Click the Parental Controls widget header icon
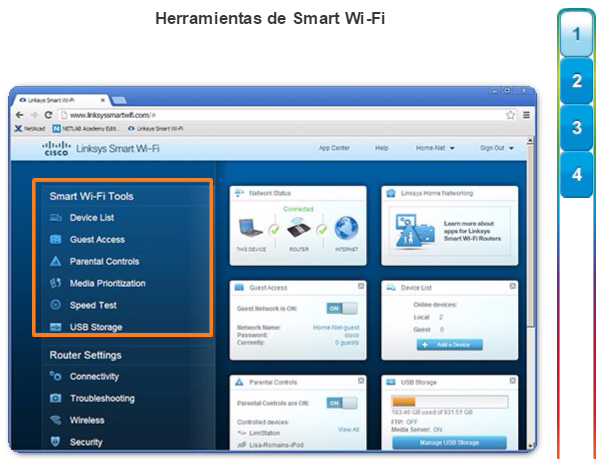This screenshot has height=459, width=601. [239, 382]
